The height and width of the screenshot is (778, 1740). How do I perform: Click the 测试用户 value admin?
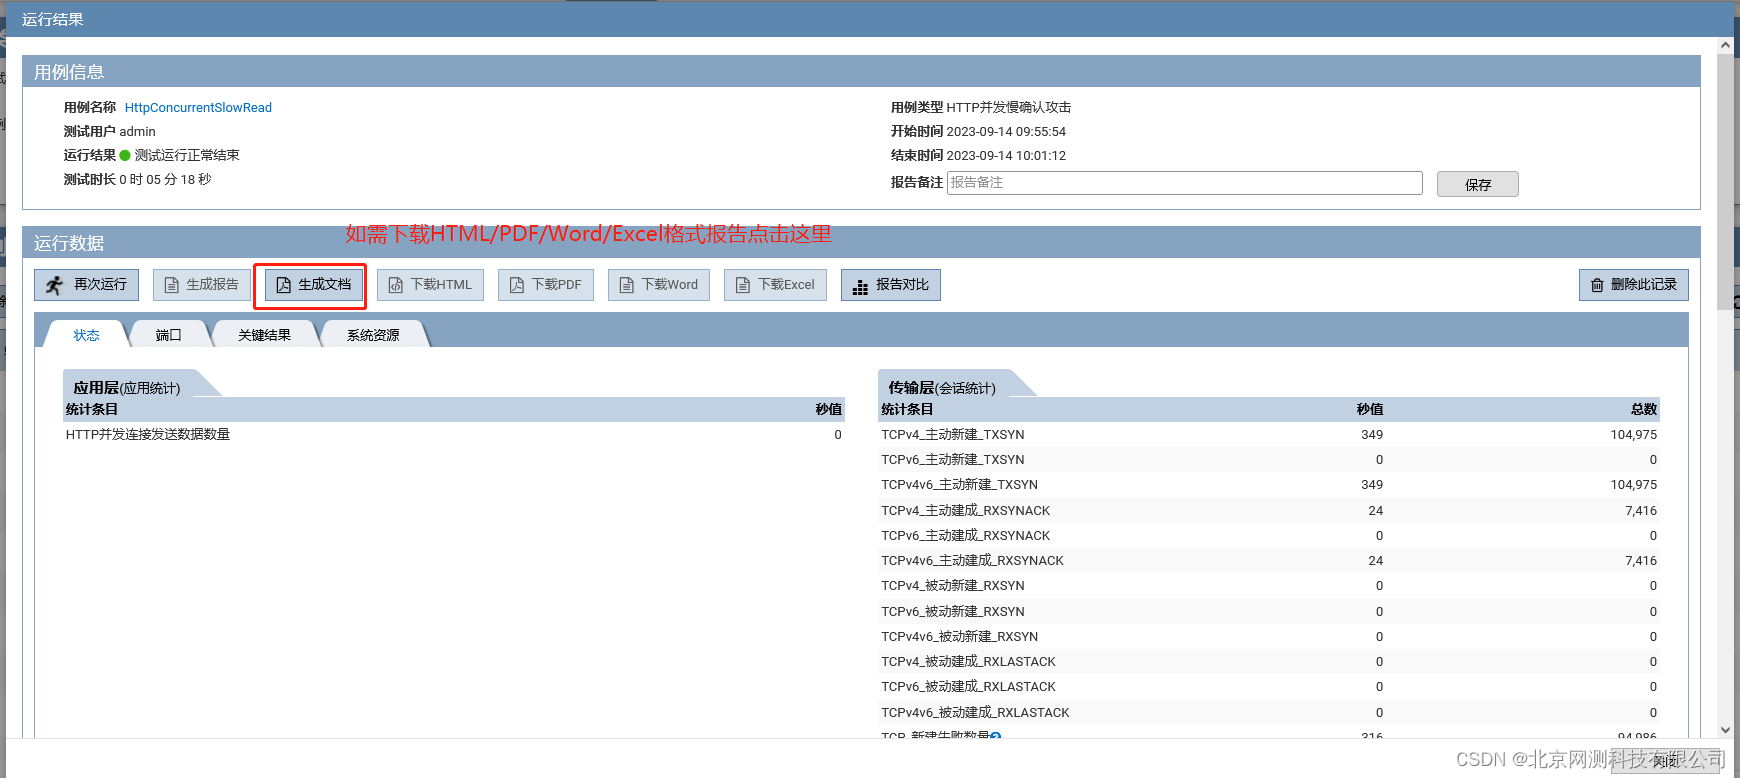click(x=138, y=132)
